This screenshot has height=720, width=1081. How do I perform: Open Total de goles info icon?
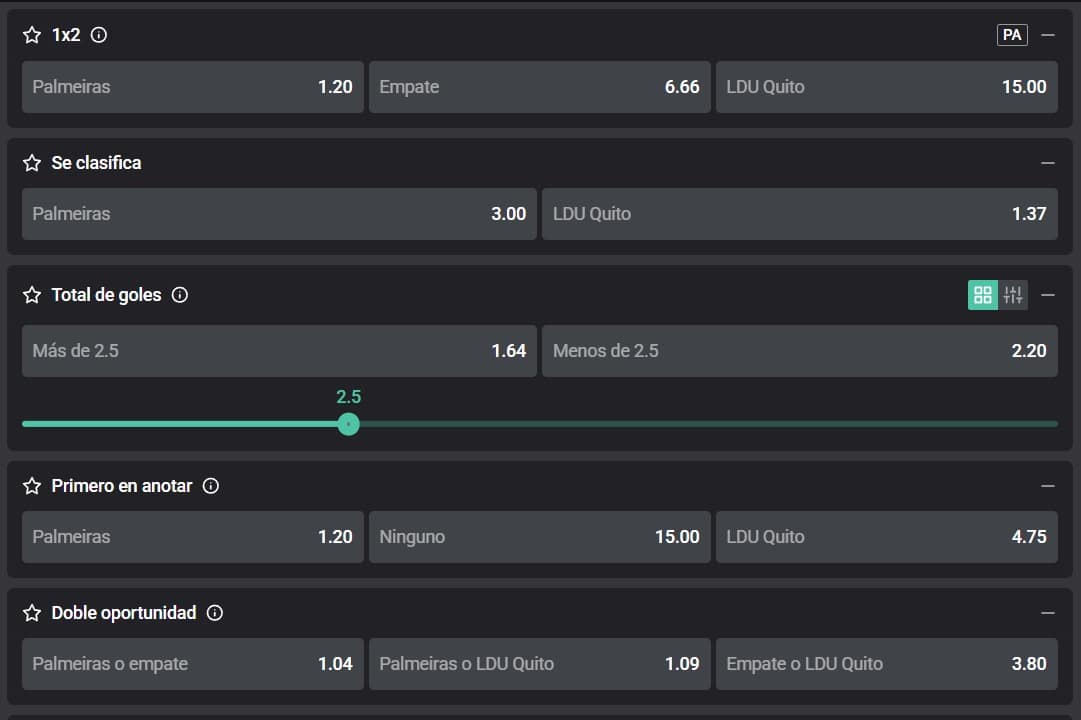(180, 295)
